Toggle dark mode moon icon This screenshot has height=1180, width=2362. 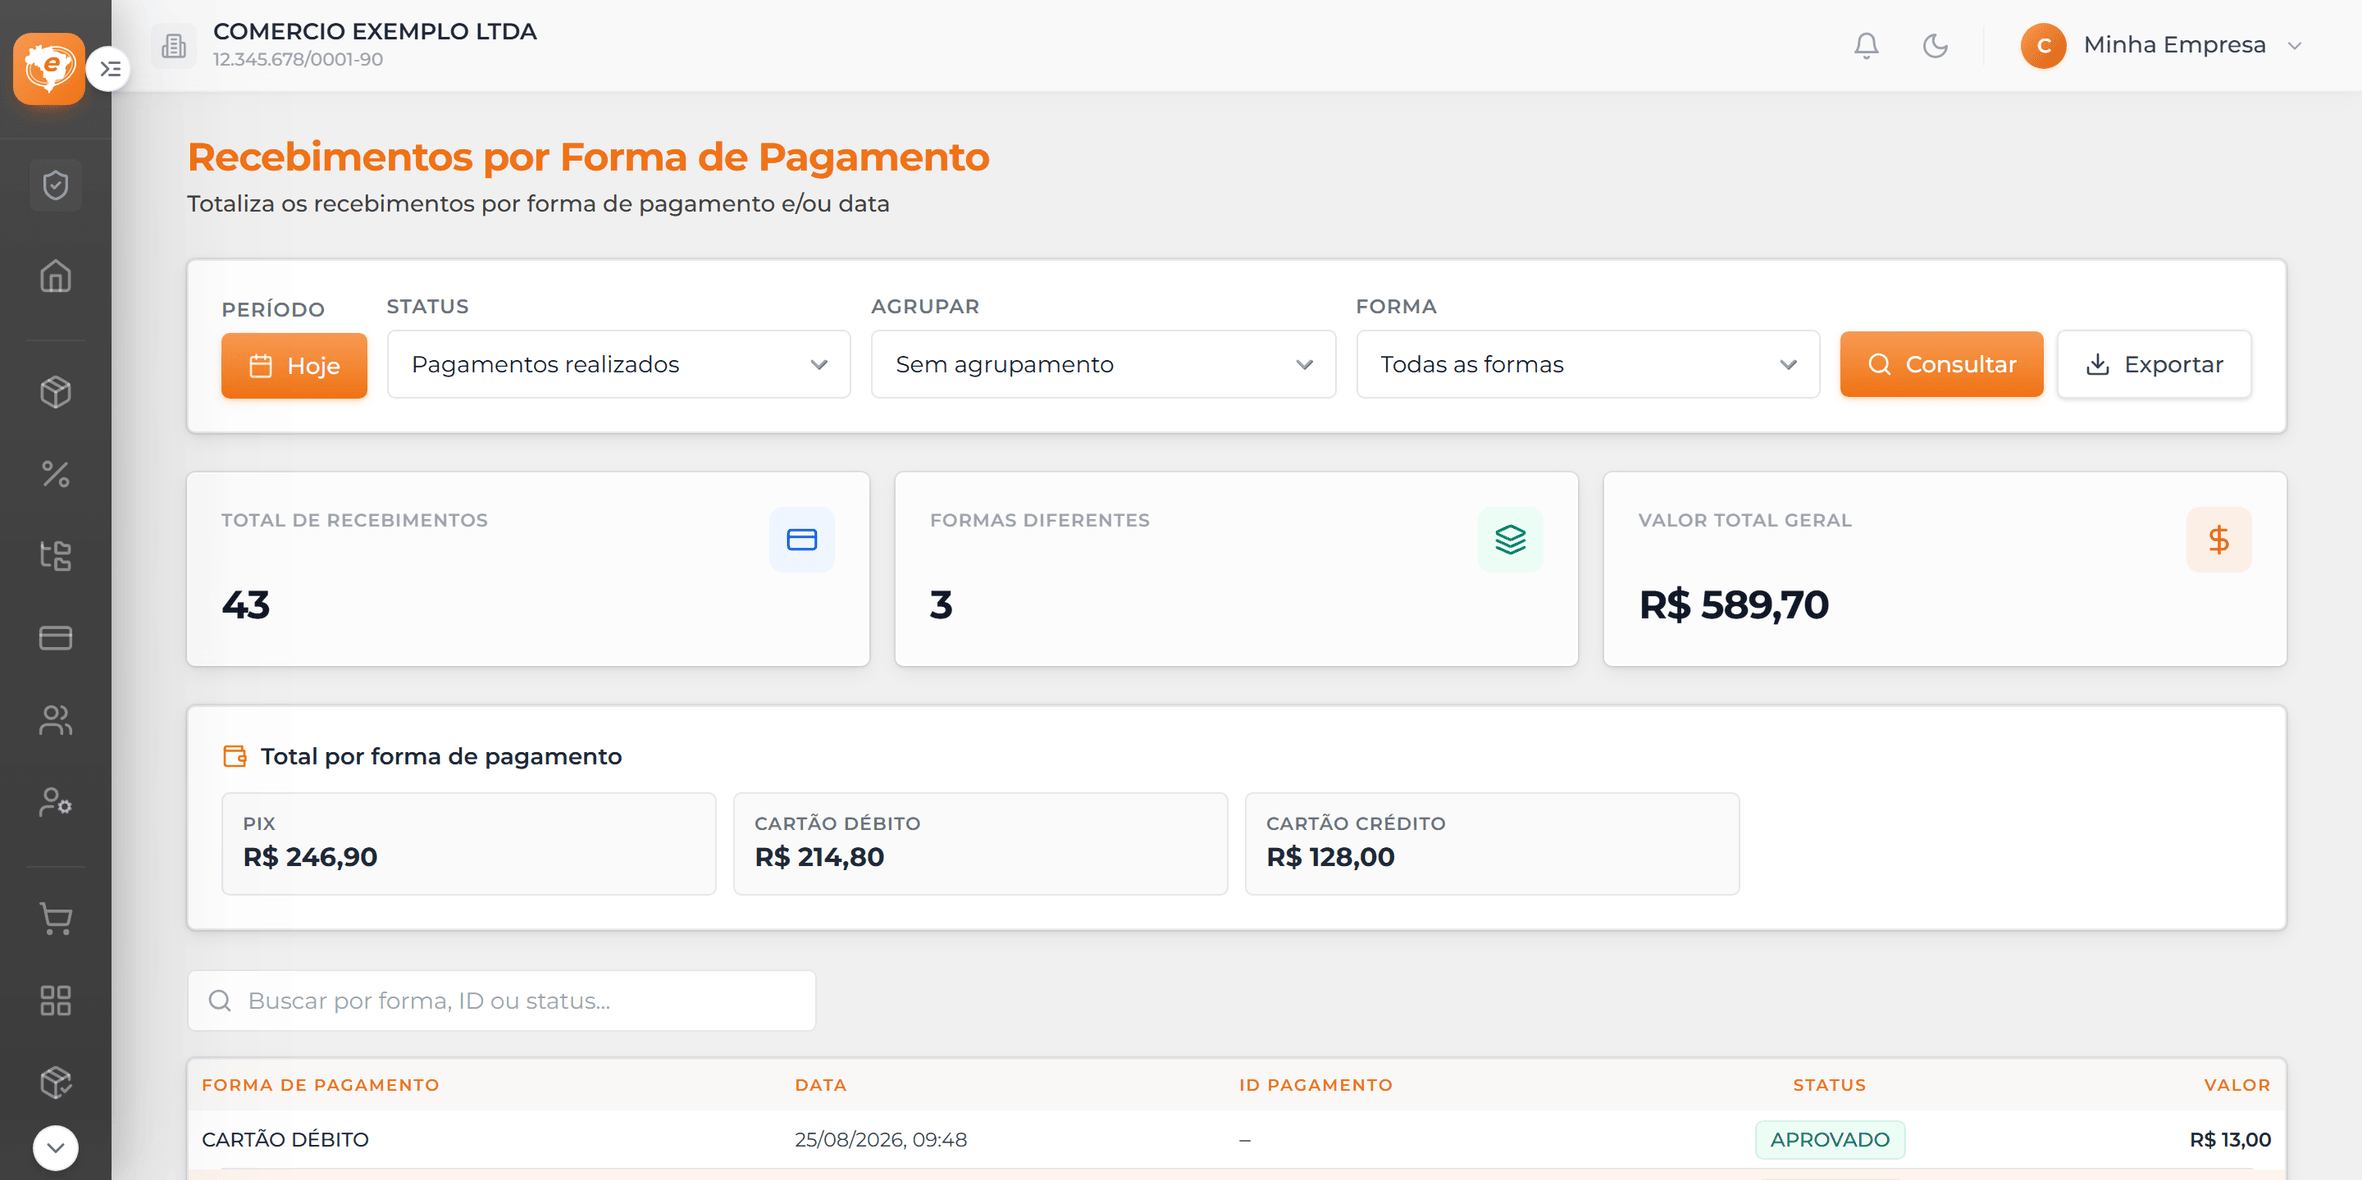(x=1935, y=46)
